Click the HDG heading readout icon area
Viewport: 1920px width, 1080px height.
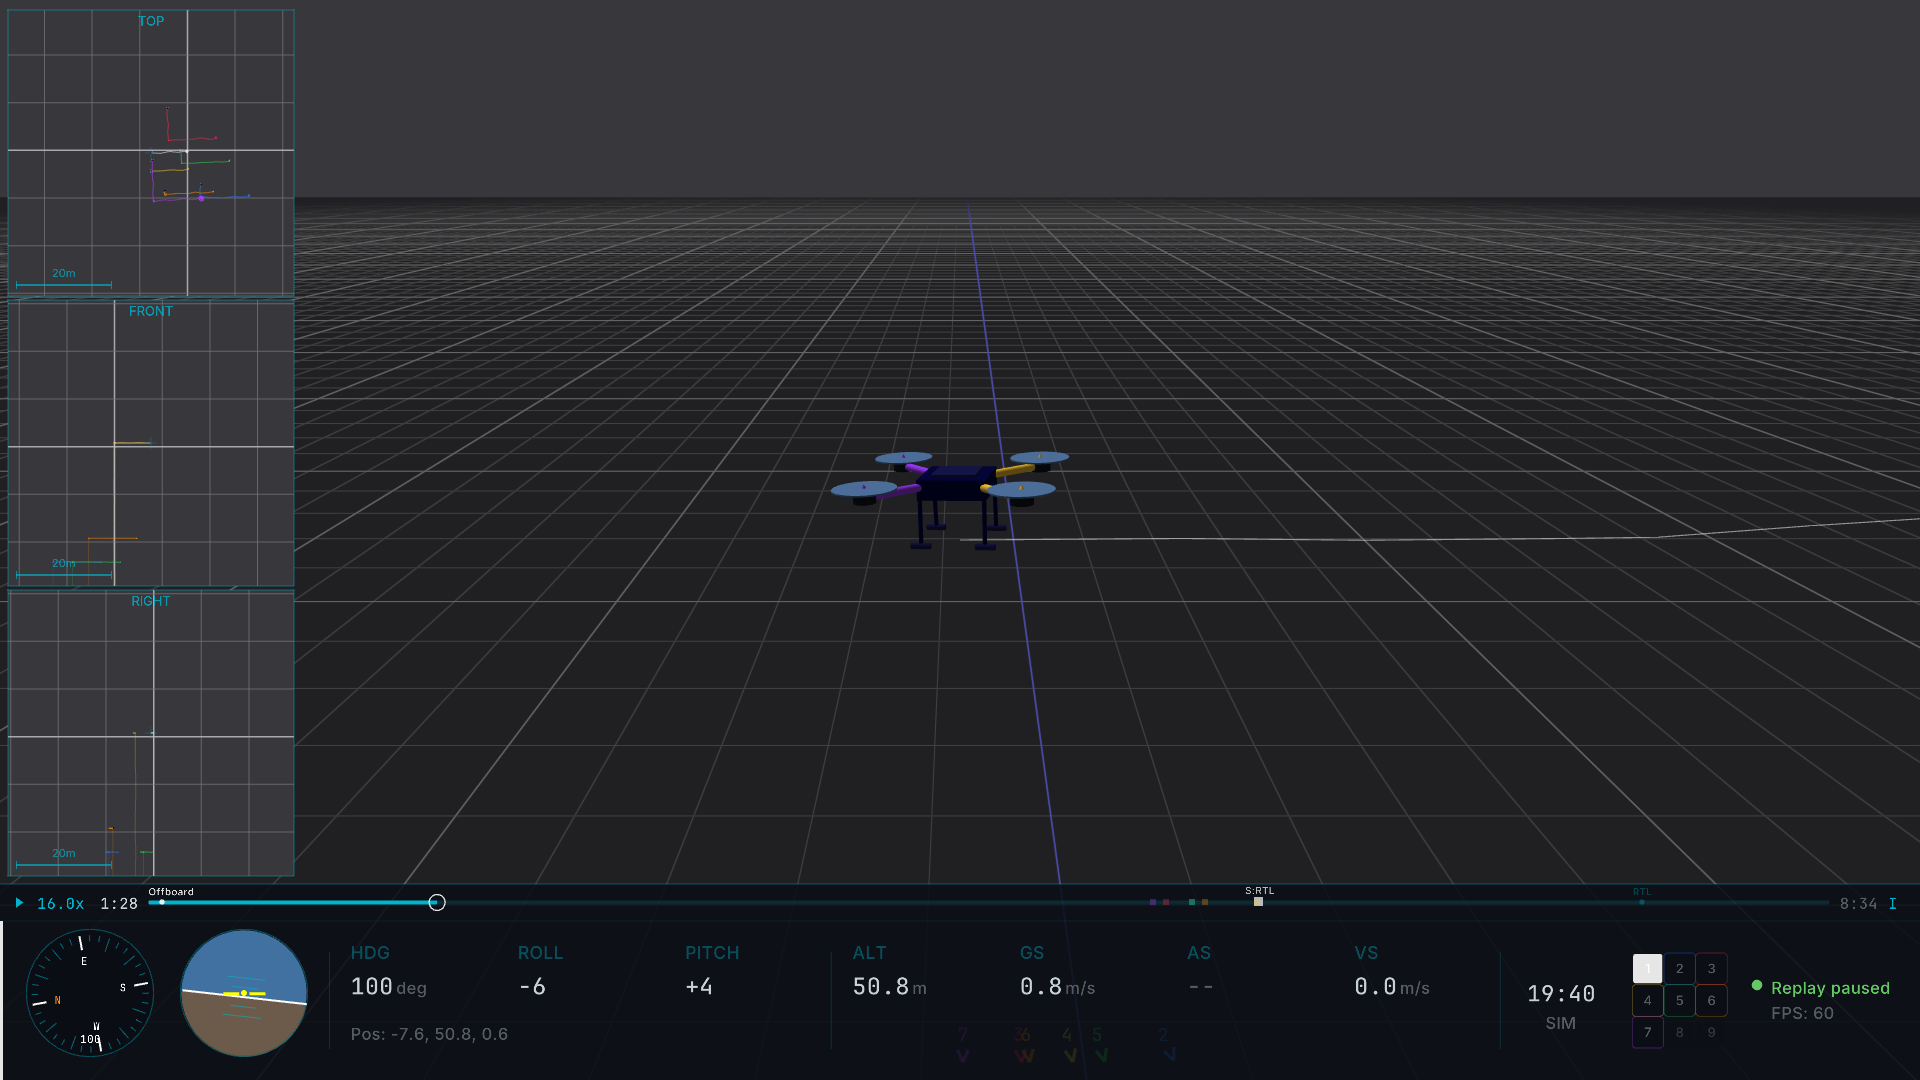371,953
